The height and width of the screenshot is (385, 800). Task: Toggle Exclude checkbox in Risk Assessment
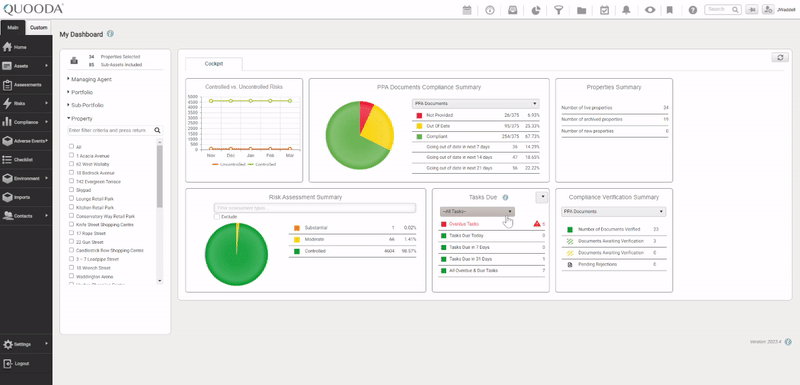217,217
